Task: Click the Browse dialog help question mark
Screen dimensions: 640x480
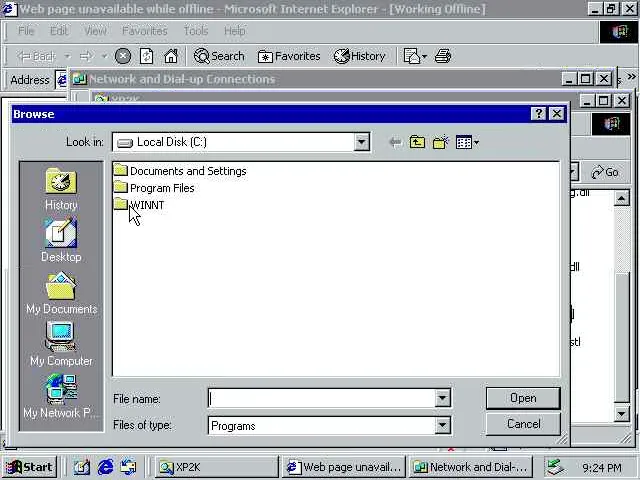Action: (x=538, y=113)
